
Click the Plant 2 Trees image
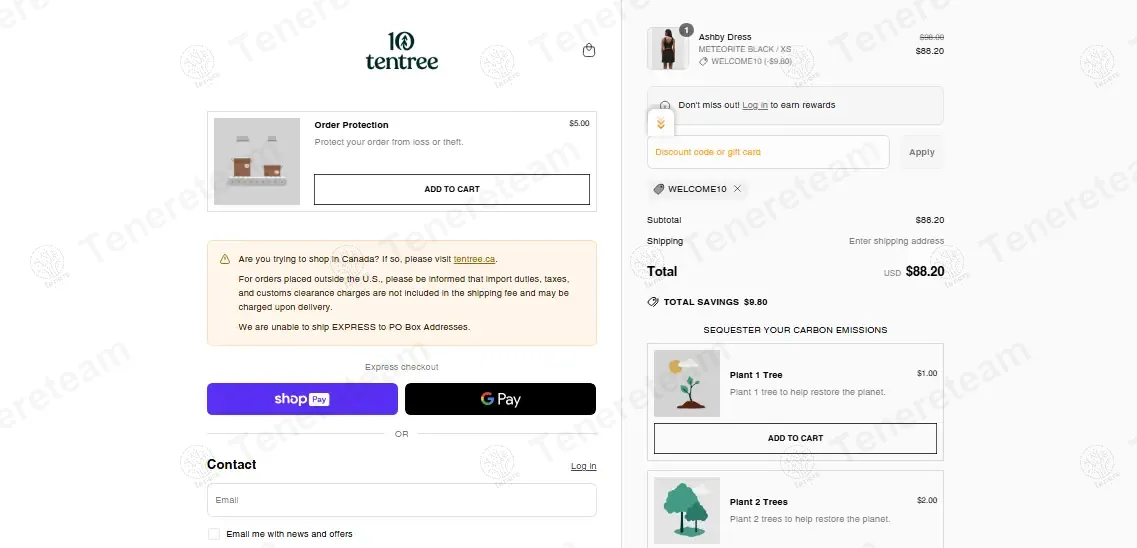687,510
